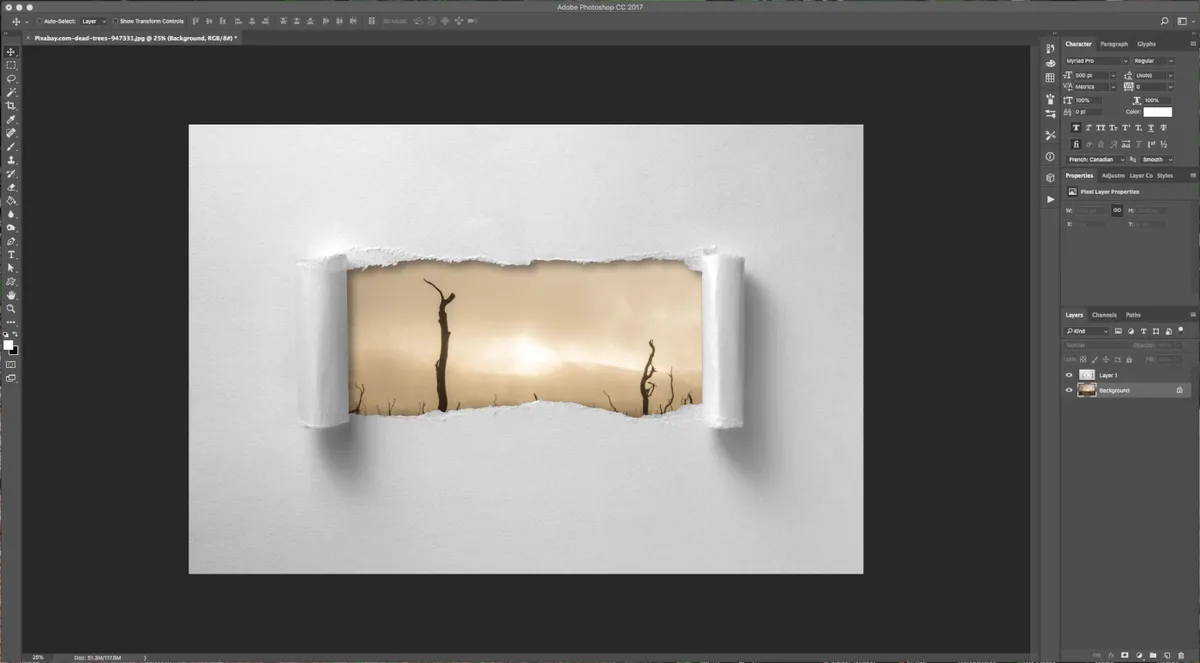This screenshot has width=1200, height=663.
Task: Select the Move tool in the toolbox
Action: [11, 51]
